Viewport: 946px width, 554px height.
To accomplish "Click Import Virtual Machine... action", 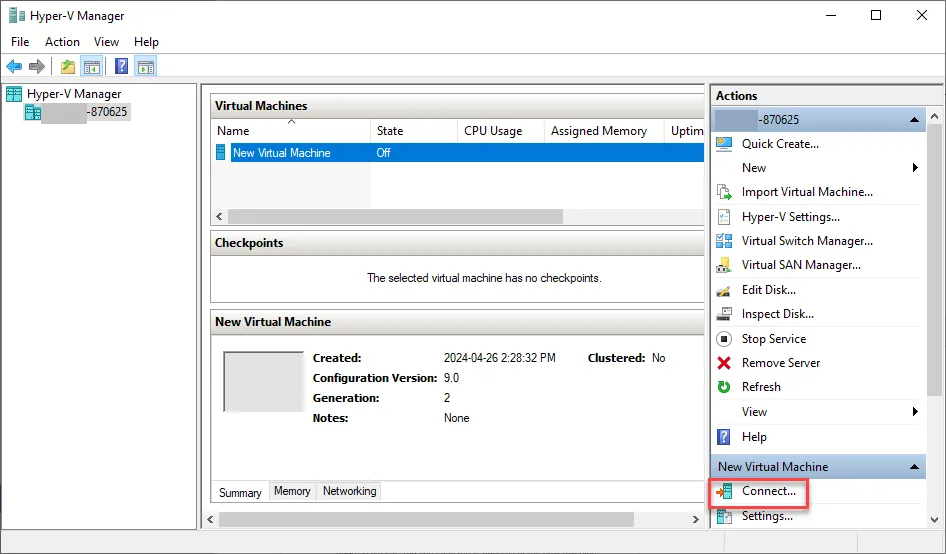I will tap(807, 192).
